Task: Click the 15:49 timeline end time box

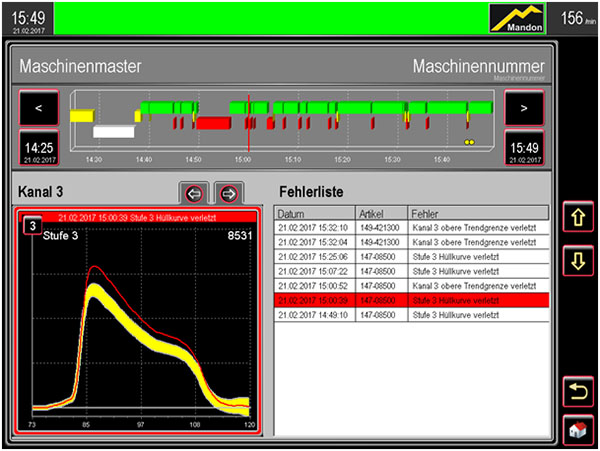Action: click(524, 148)
